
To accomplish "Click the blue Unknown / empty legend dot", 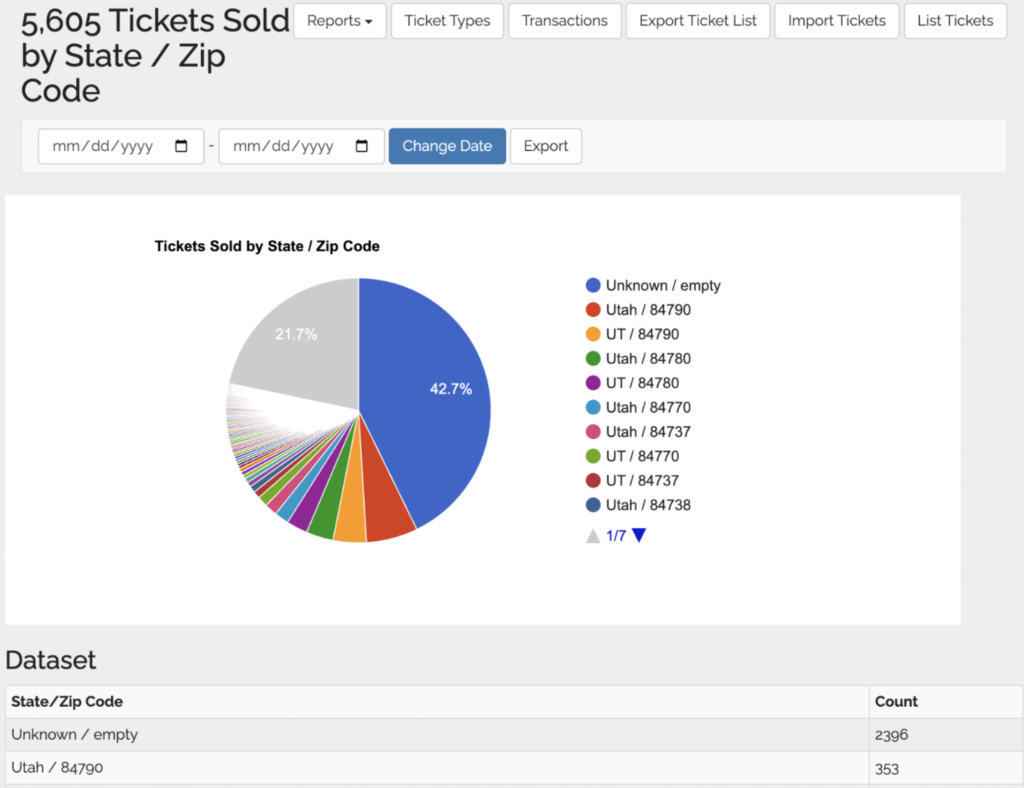I will pos(593,286).
